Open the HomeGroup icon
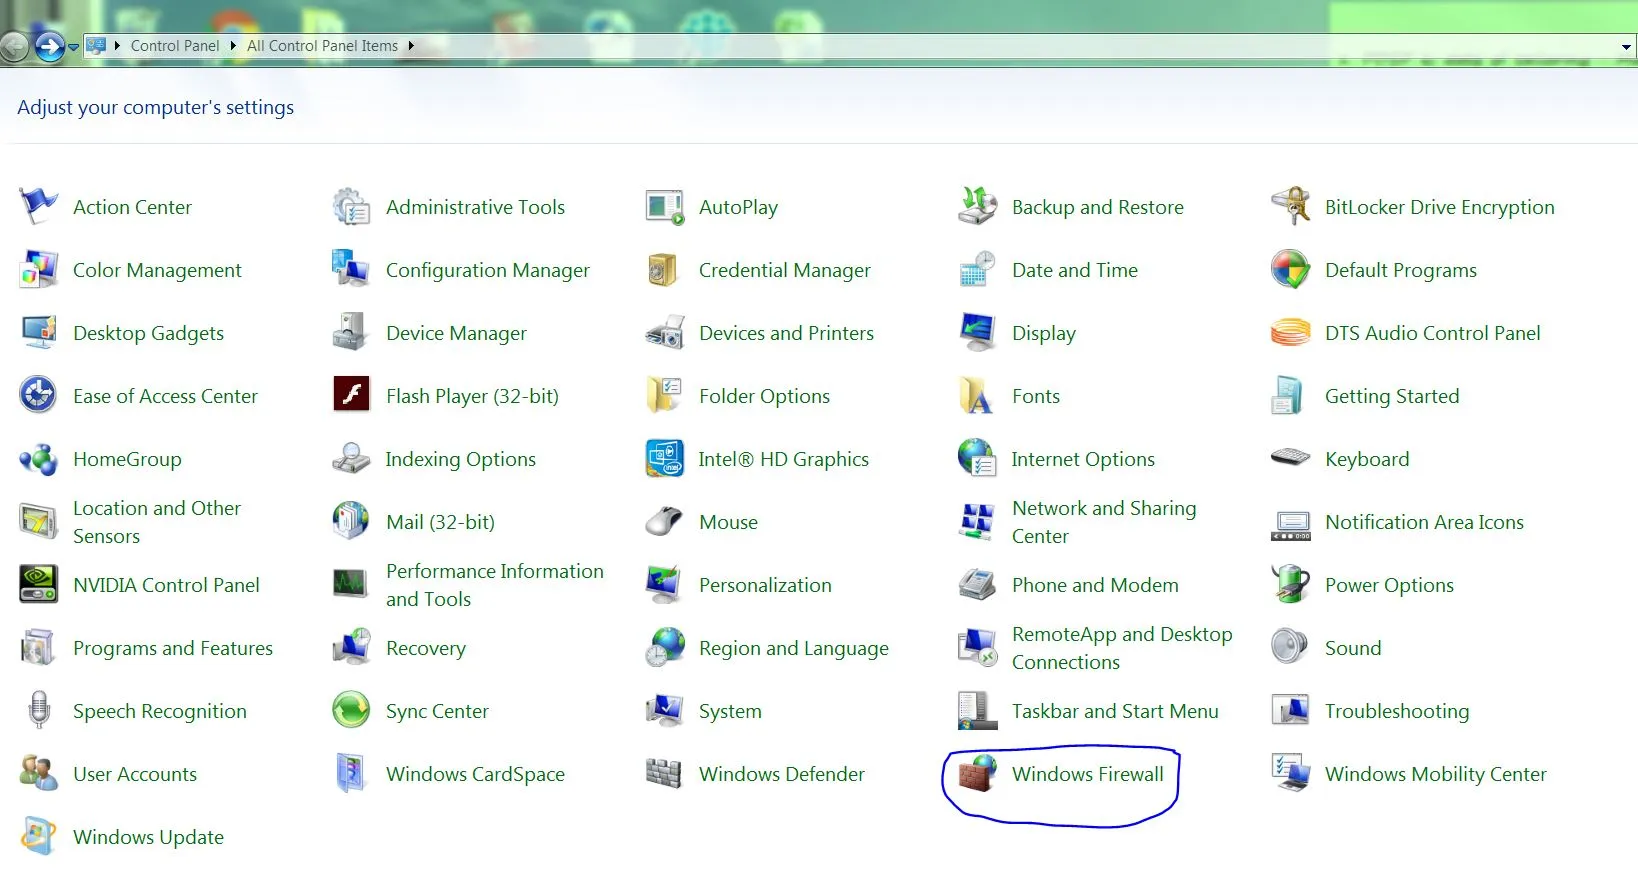Image resolution: width=1638 pixels, height=877 pixels. pos(39,459)
